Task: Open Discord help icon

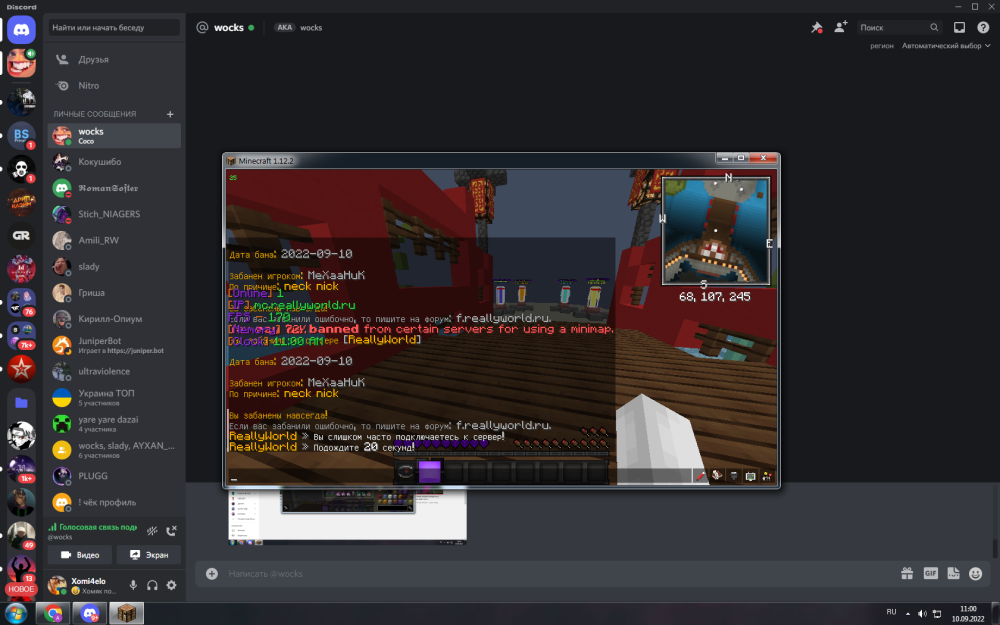Action: pyautogui.click(x=983, y=27)
